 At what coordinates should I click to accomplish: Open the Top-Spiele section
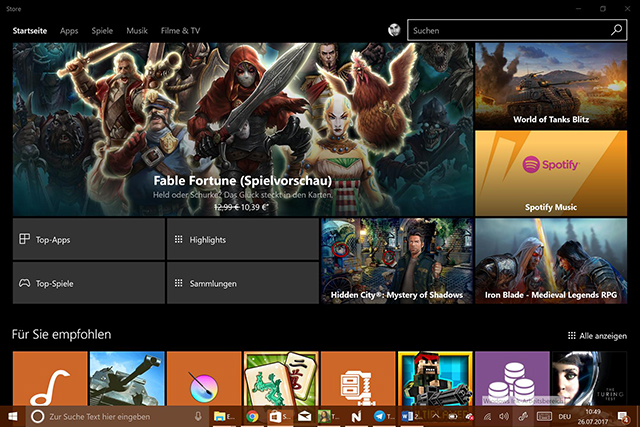[x=88, y=284]
